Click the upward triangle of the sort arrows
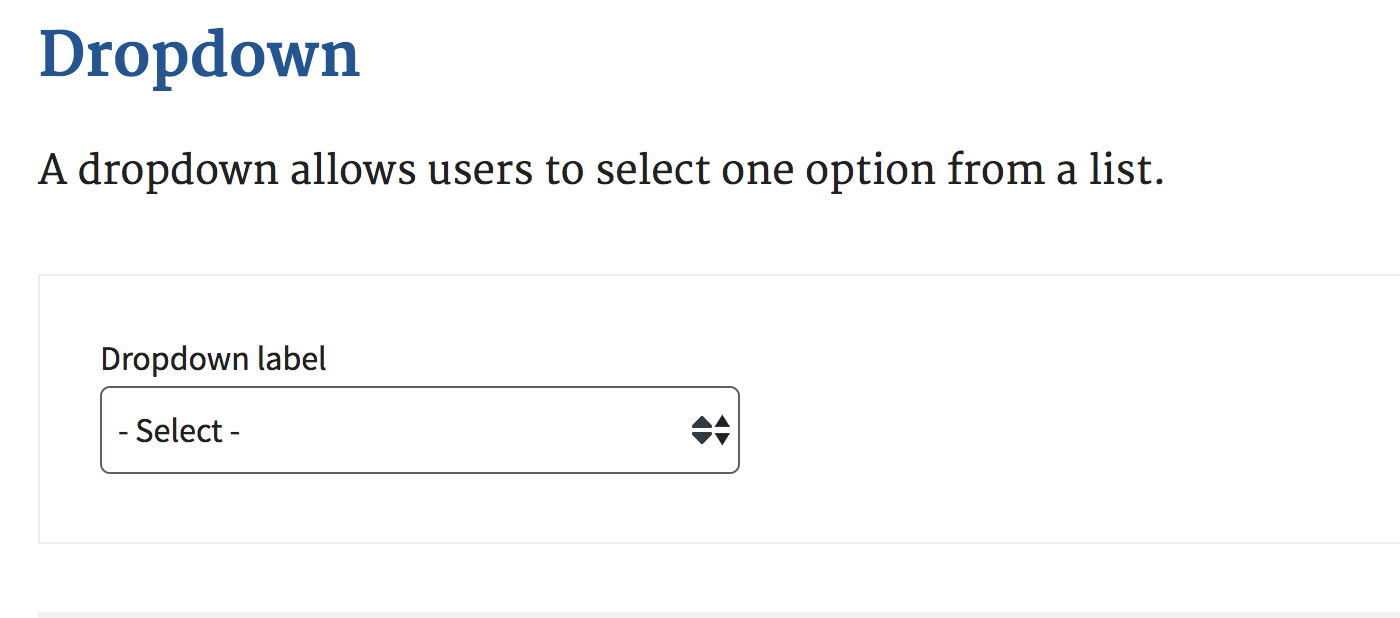 point(712,422)
